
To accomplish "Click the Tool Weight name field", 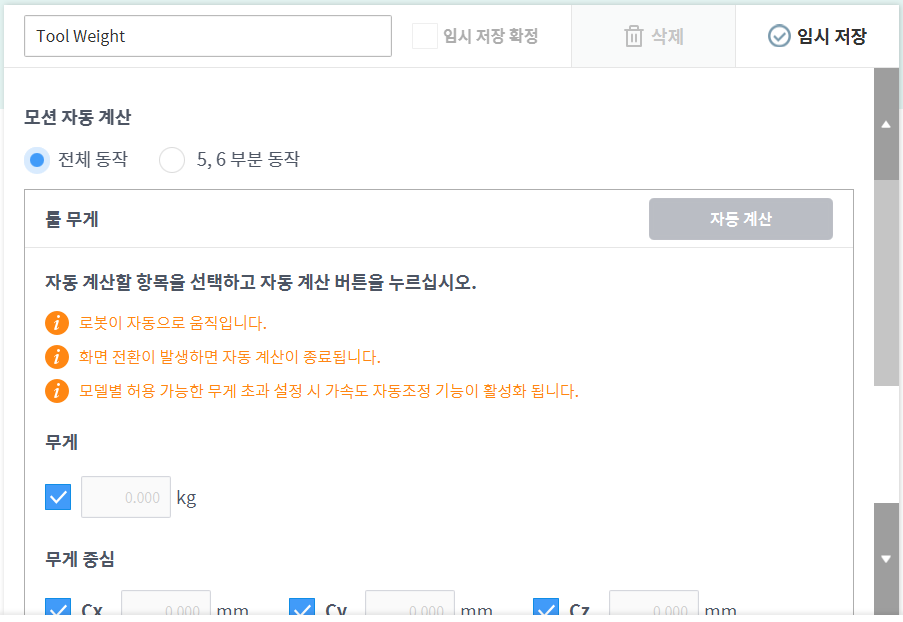I will (207, 36).
